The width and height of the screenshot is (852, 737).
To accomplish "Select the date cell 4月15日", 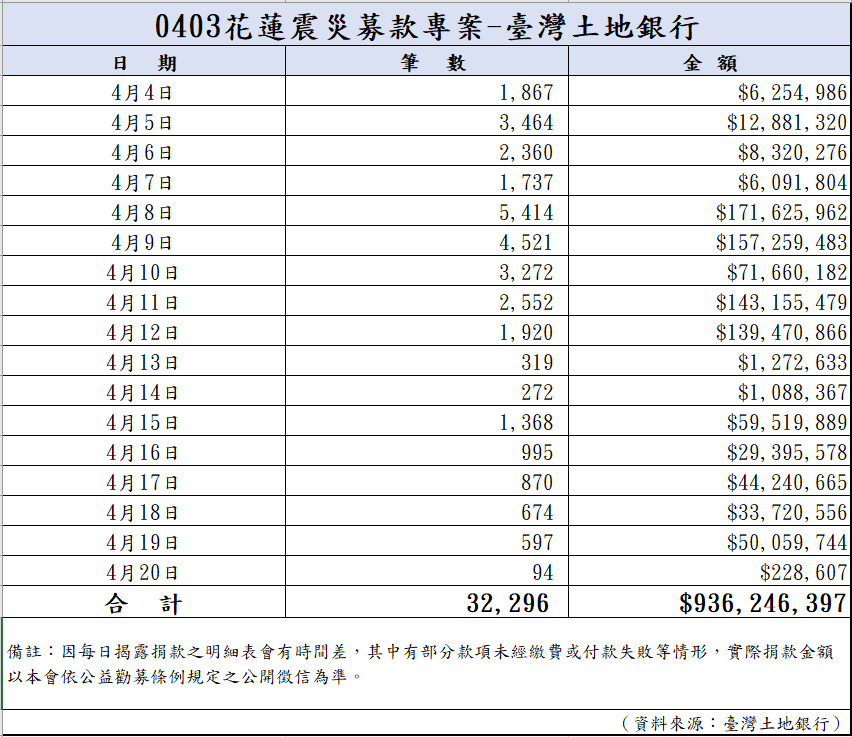I will [144, 421].
